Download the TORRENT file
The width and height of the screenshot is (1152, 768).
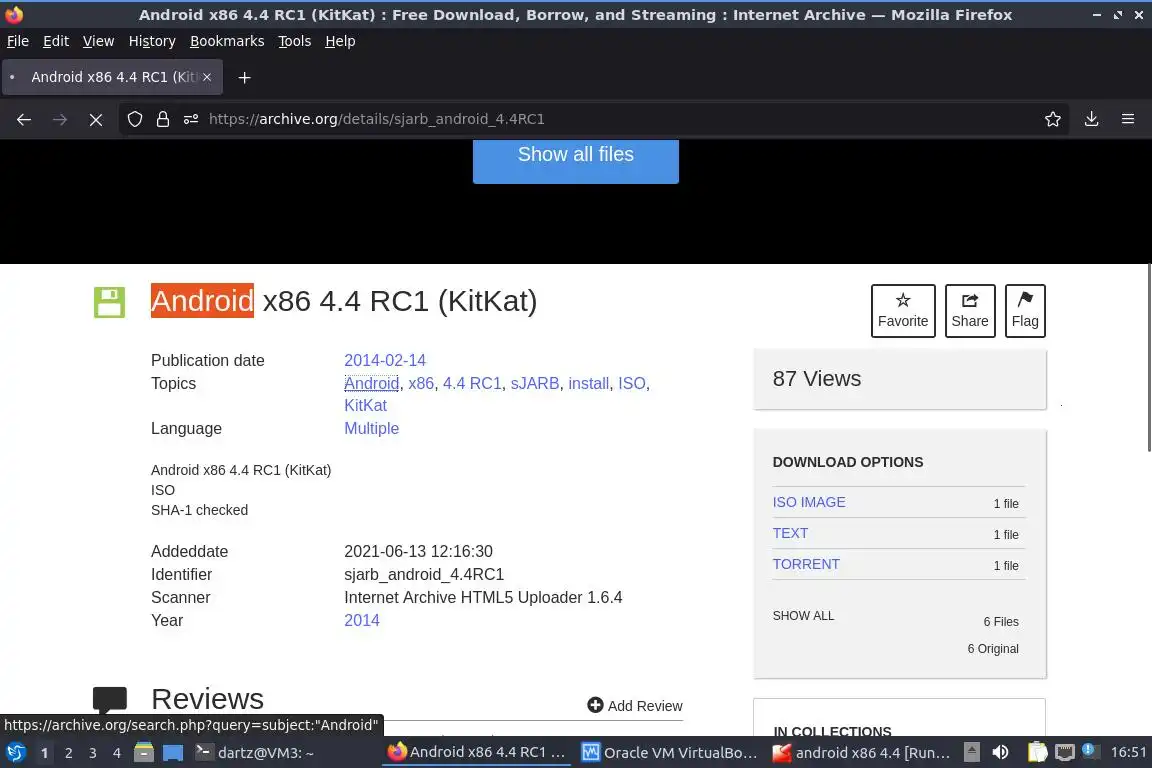point(806,564)
